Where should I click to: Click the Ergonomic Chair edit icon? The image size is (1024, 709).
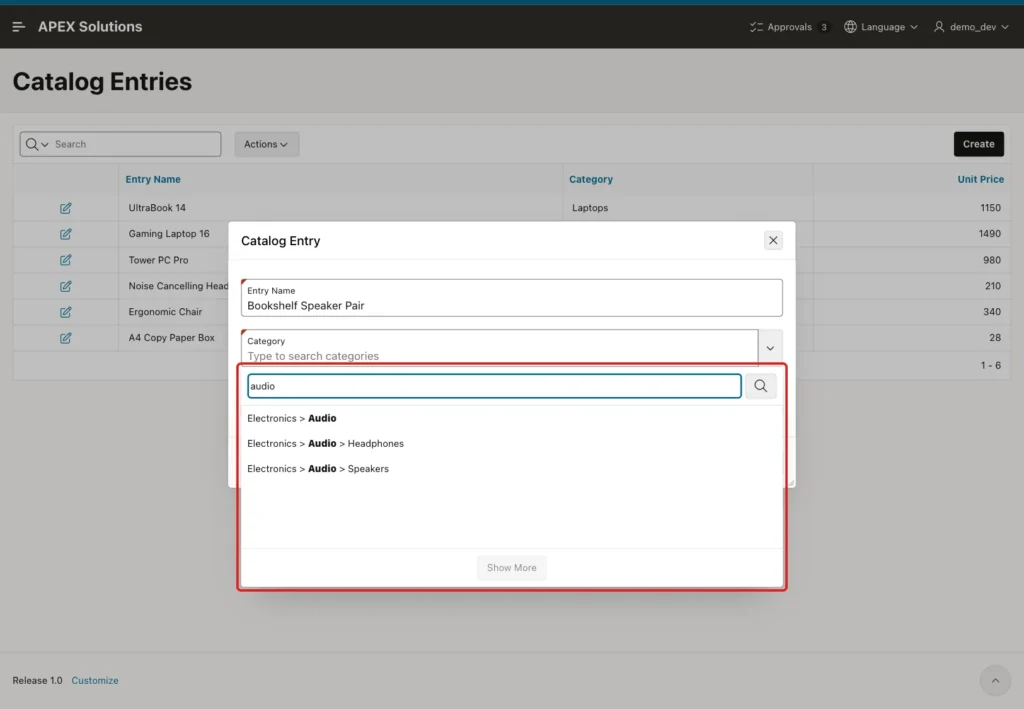[65, 312]
